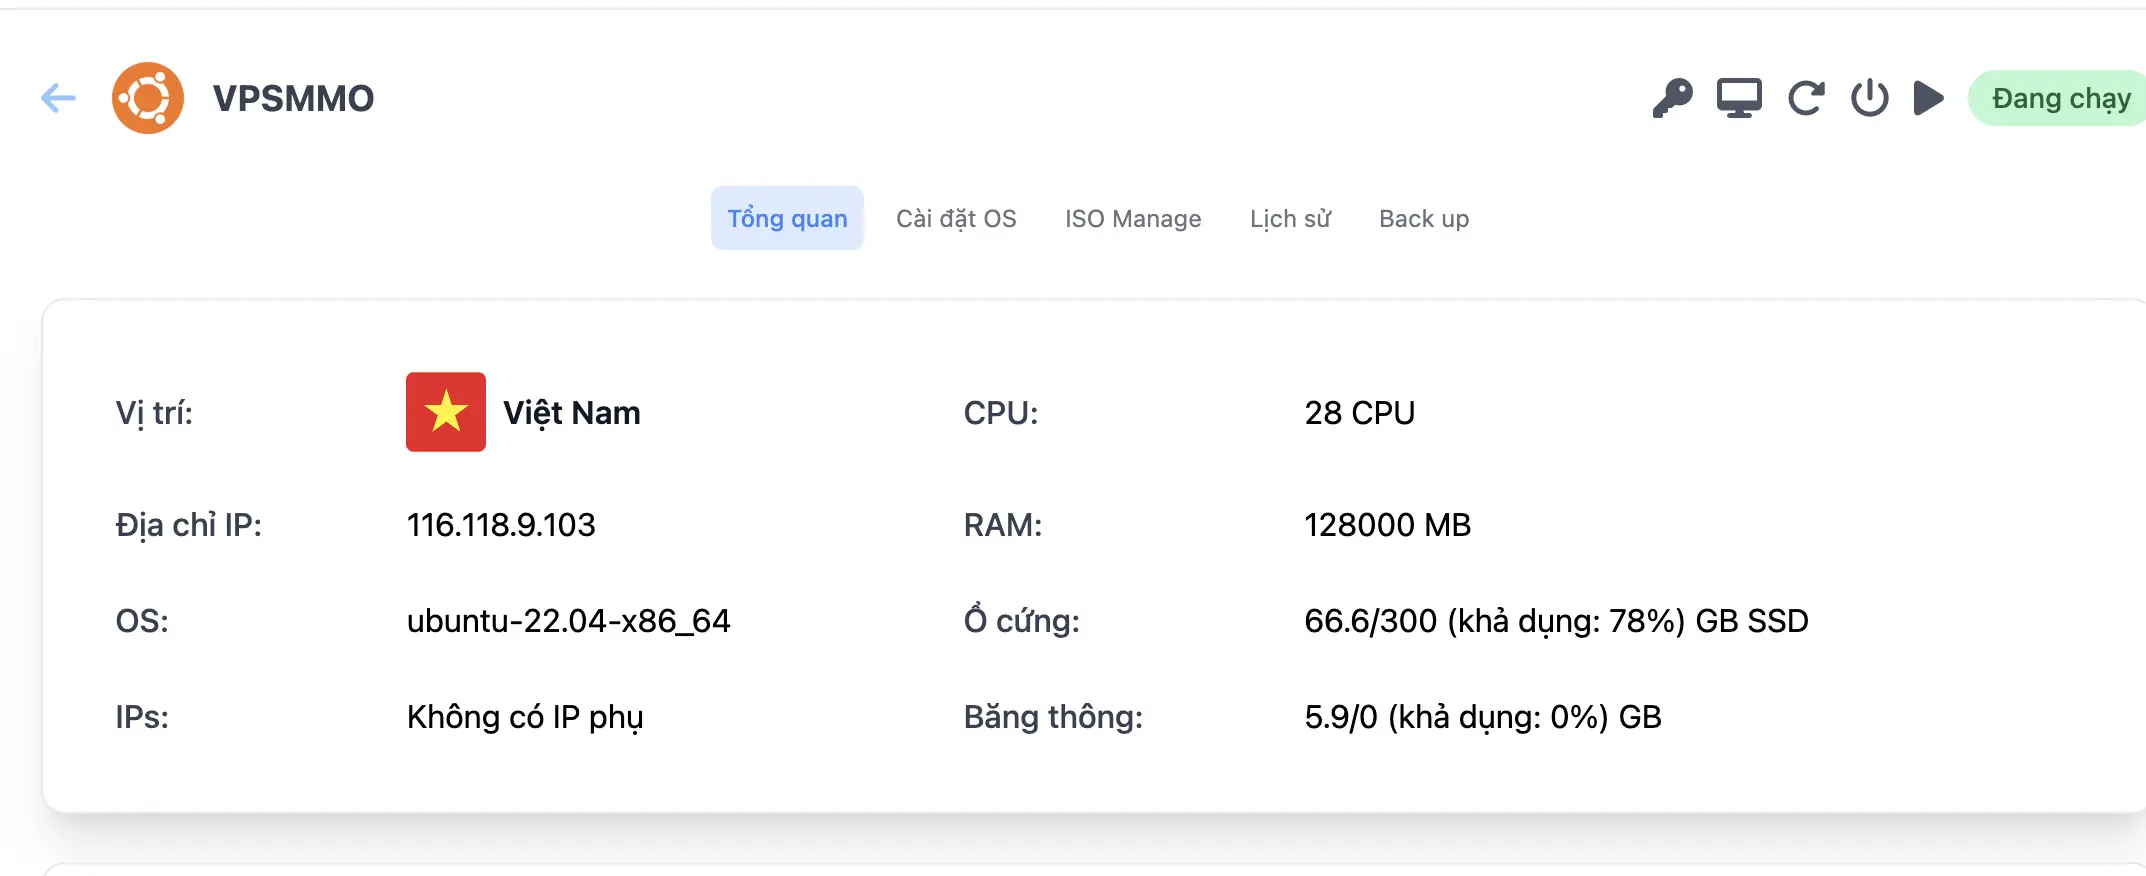This screenshot has width=2146, height=876.
Task: Switch to the Cài đặt OS tab
Action: coord(956,218)
